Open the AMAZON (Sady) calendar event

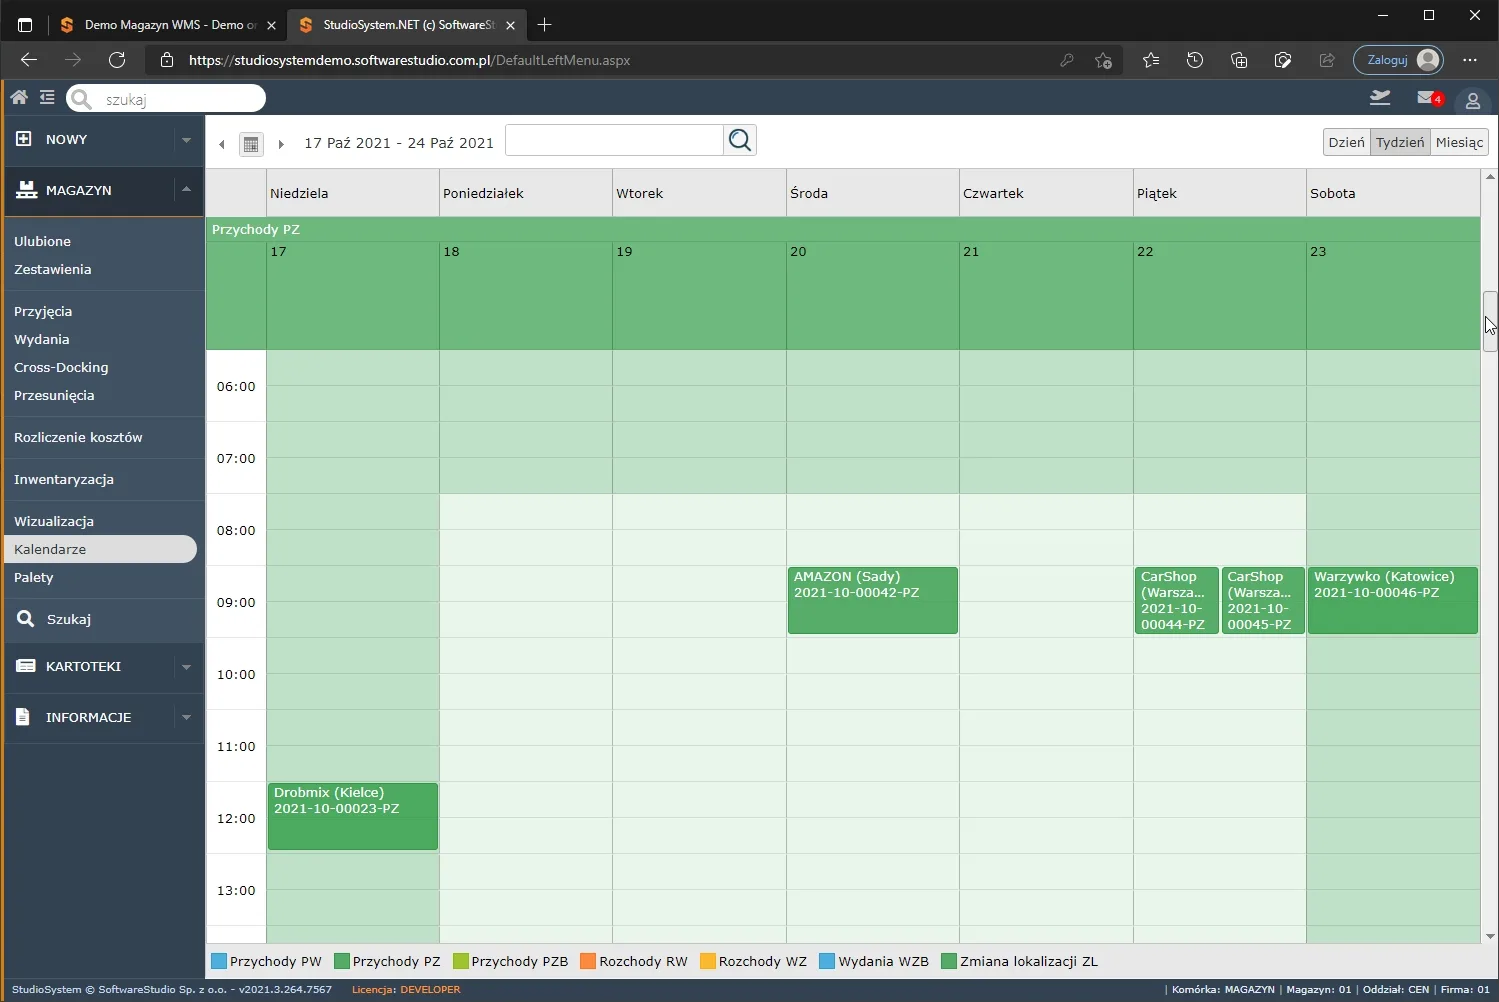coord(873,601)
